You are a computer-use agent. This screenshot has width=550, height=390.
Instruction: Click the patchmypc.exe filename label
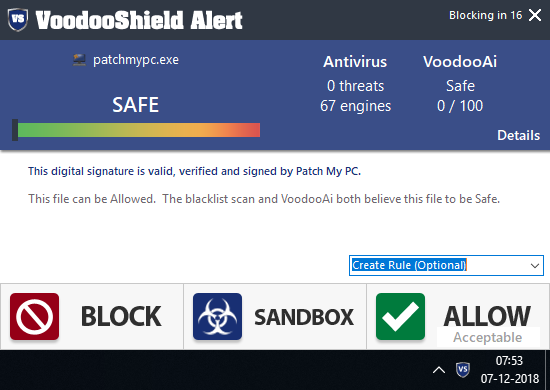click(136, 60)
